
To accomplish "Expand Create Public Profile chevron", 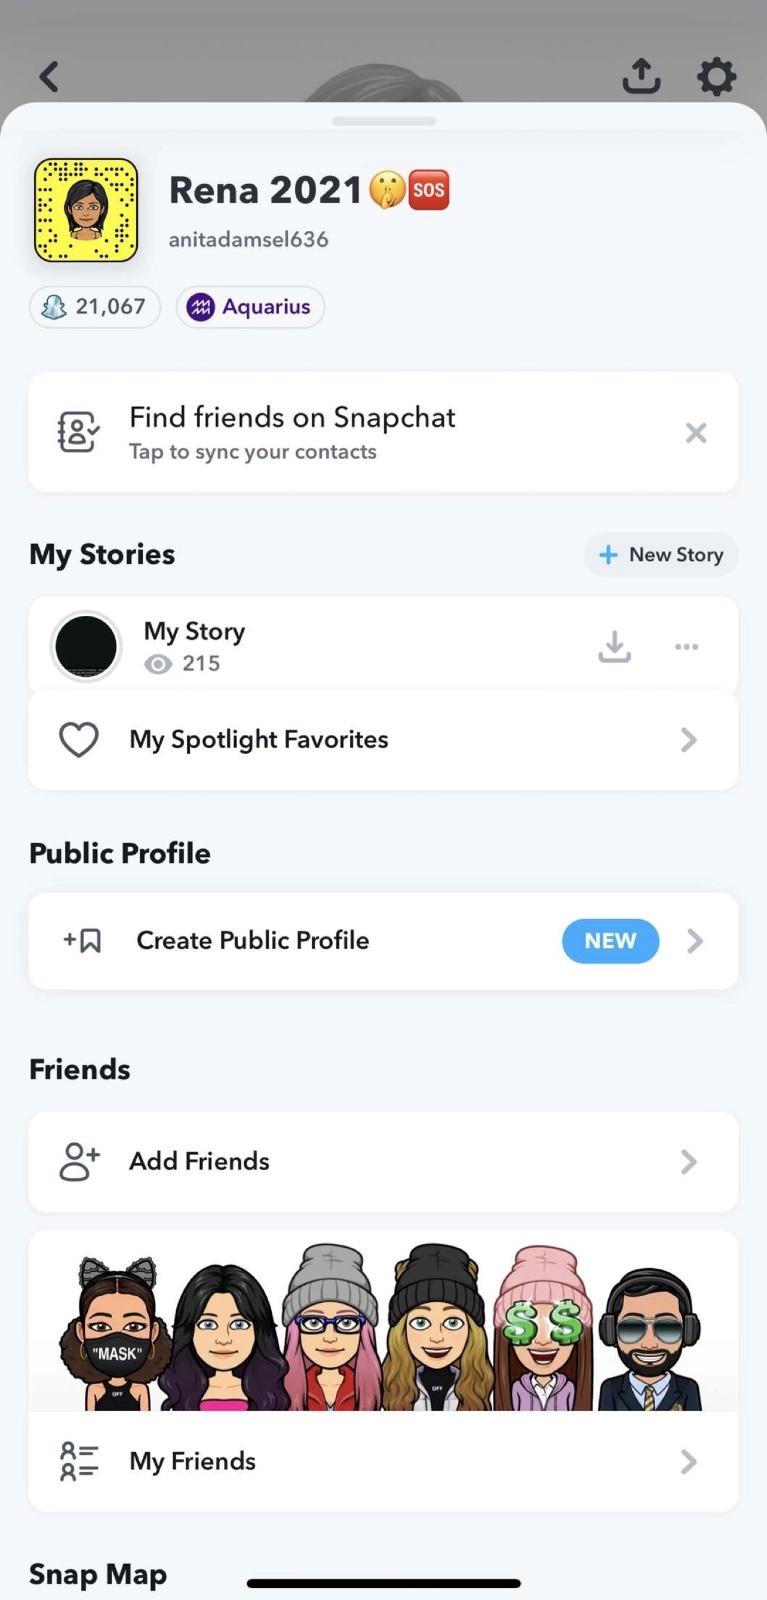I will pyautogui.click(x=695, y=941).
